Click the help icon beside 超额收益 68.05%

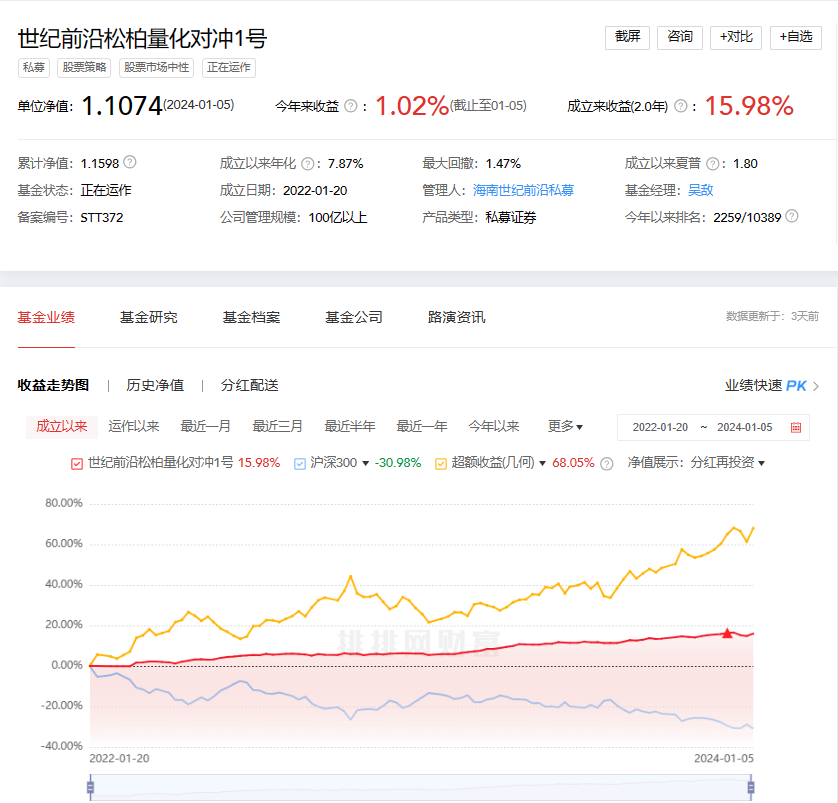click(x=607, y=463)
